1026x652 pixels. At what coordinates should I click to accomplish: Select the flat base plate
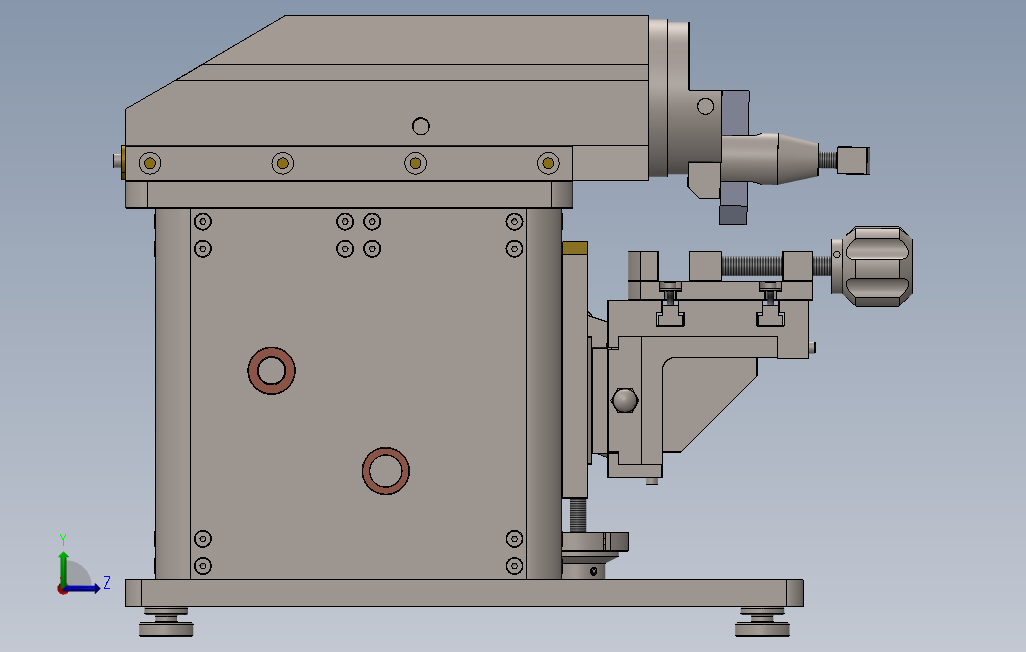click(x=464, y=593)
